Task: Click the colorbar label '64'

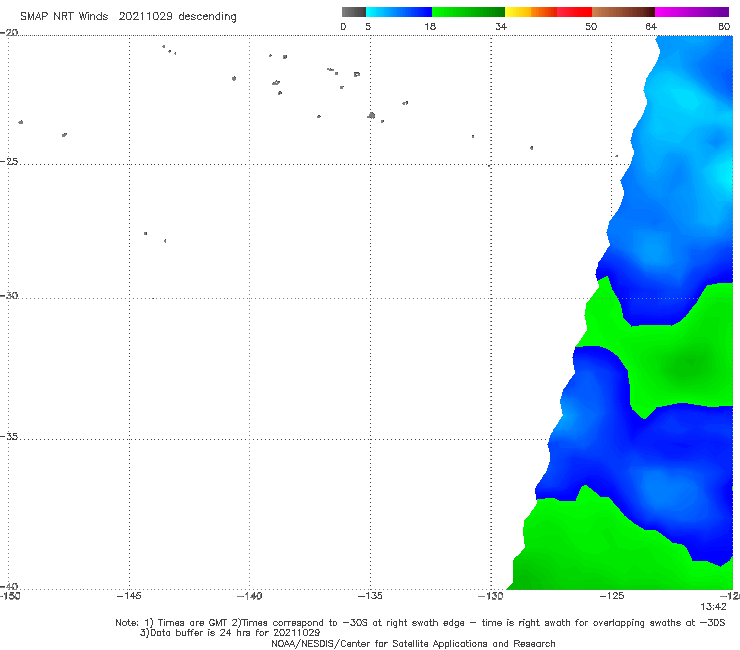Action: pyautogui.click(x=651, y=26)
